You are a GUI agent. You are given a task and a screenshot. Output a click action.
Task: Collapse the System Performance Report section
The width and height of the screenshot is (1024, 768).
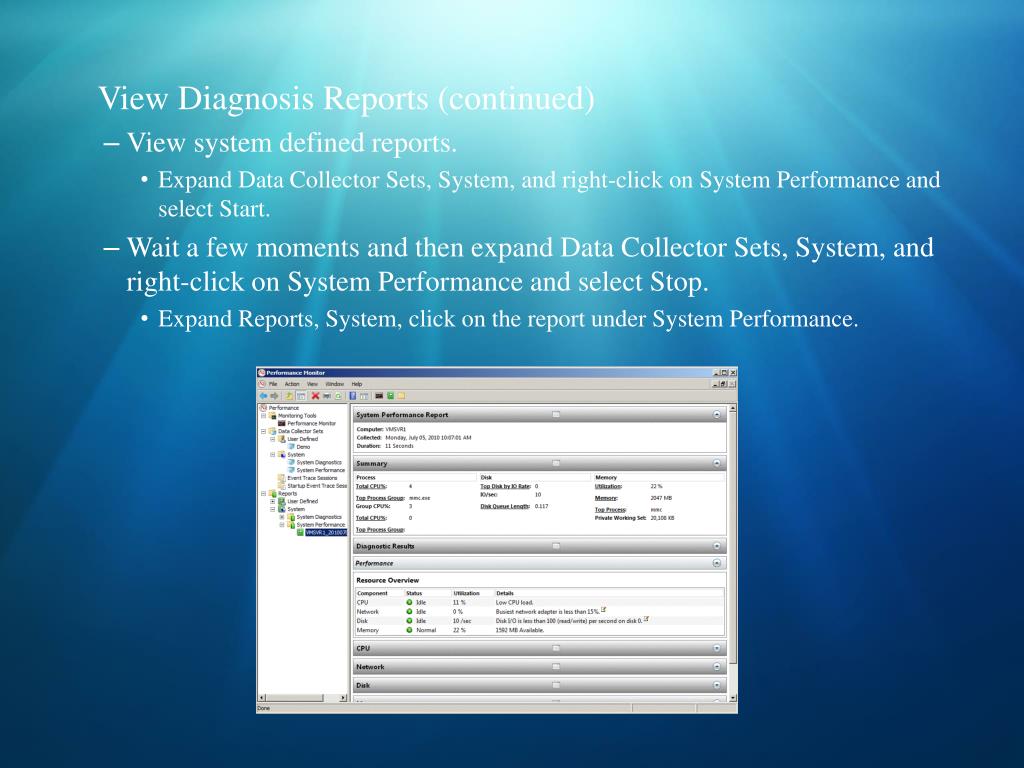tap(716, 415)
